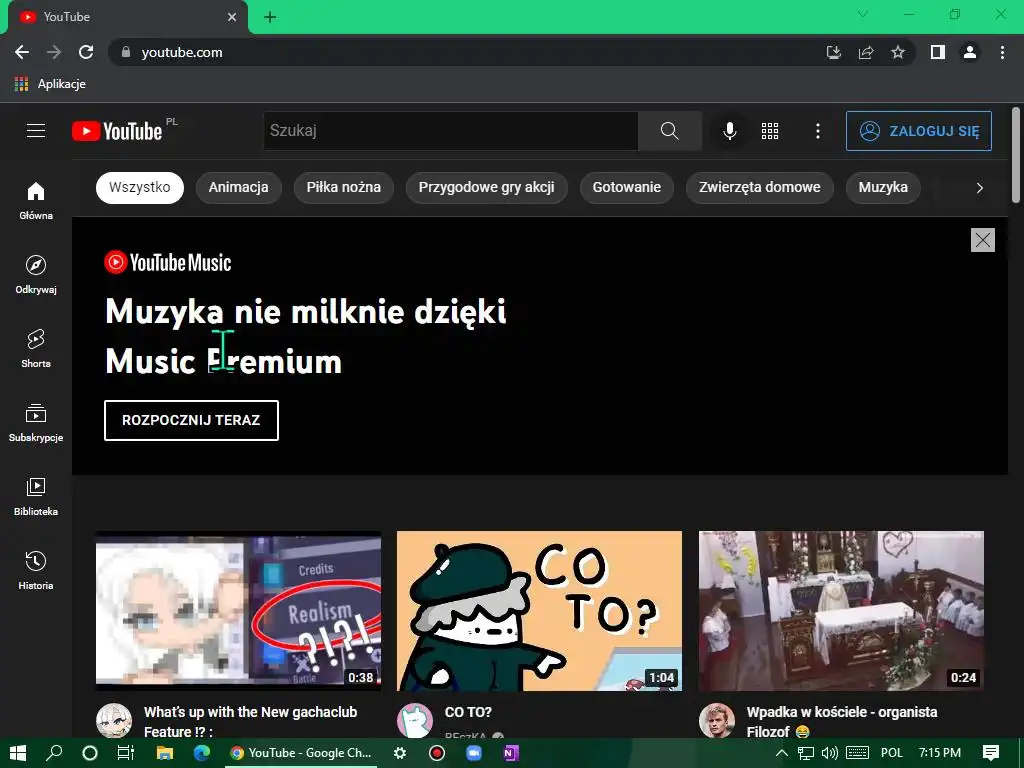Open OneNote from taskbar
The image size is (1024, 768).
point(510,753)
